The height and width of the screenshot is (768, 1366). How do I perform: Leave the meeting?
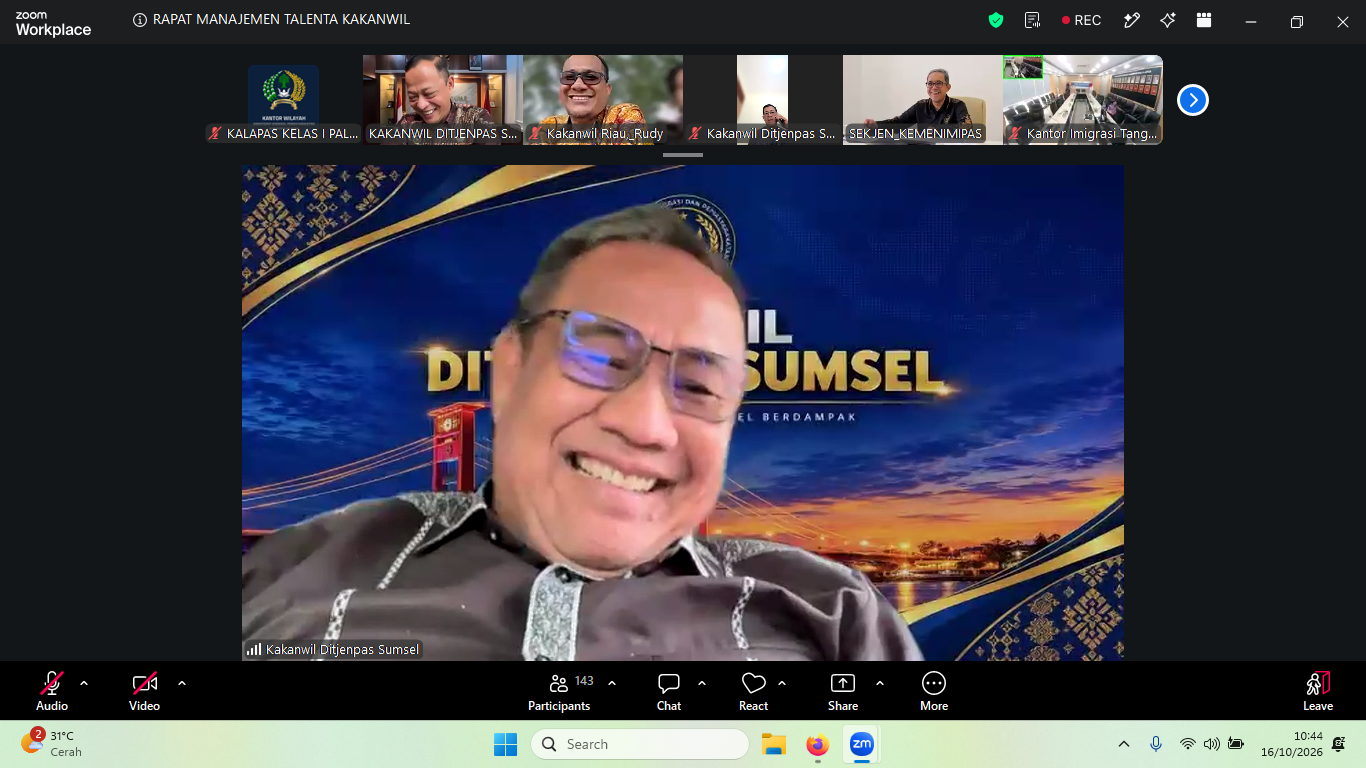[1318, 691]
